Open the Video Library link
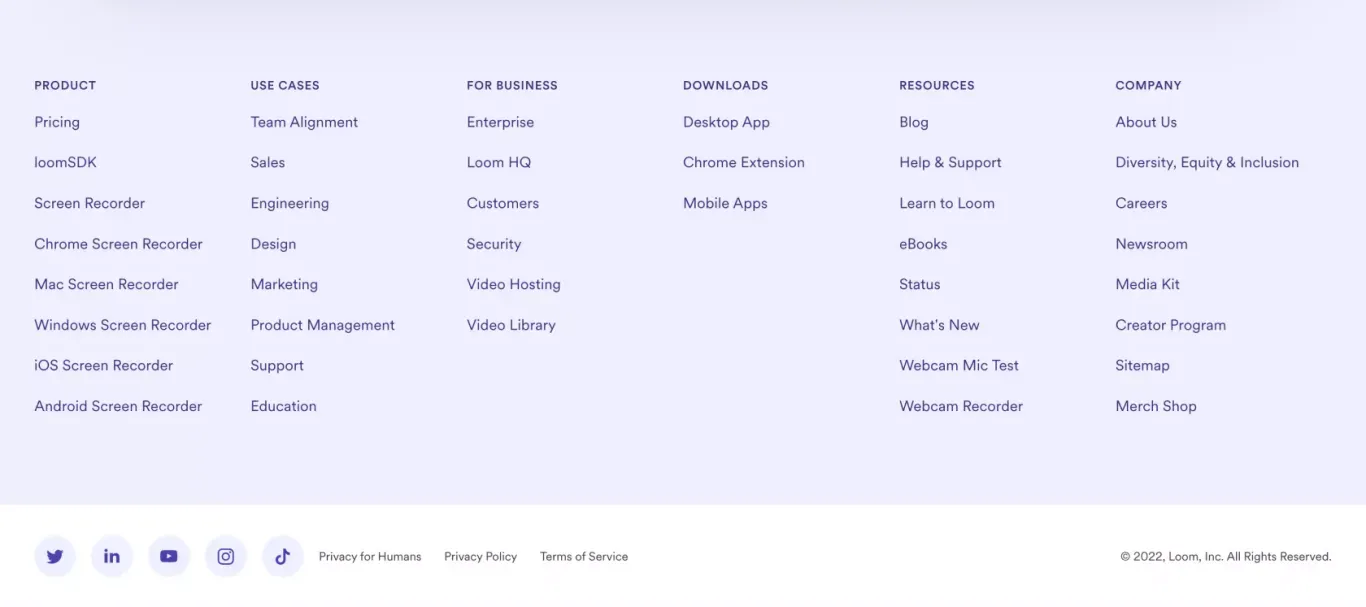The height and width of the screenshot is (607, 1366). [511, 325]
